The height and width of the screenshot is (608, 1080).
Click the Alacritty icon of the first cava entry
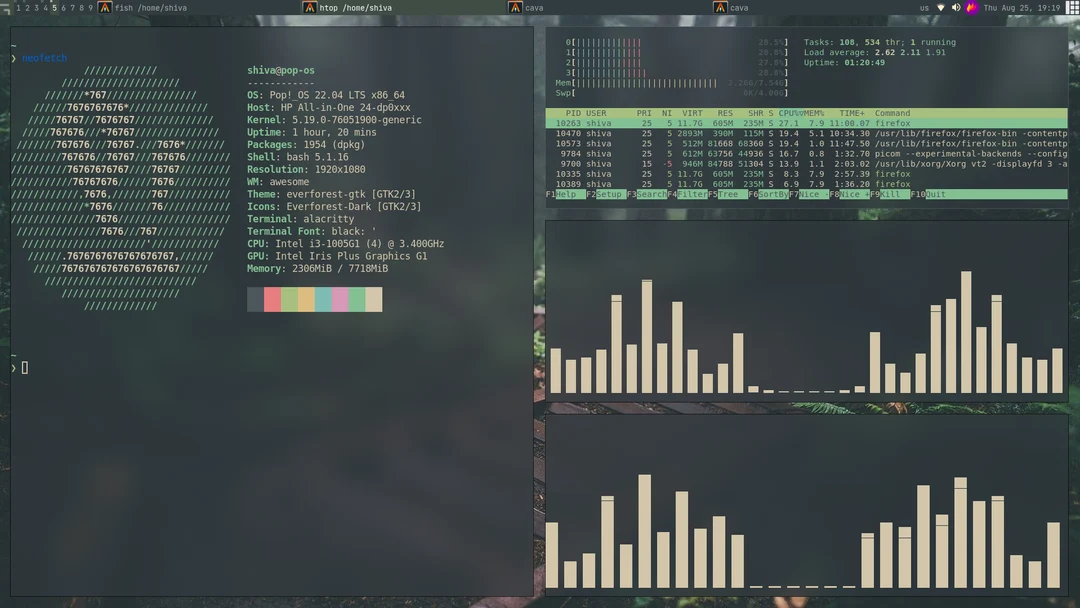point(513,7)
